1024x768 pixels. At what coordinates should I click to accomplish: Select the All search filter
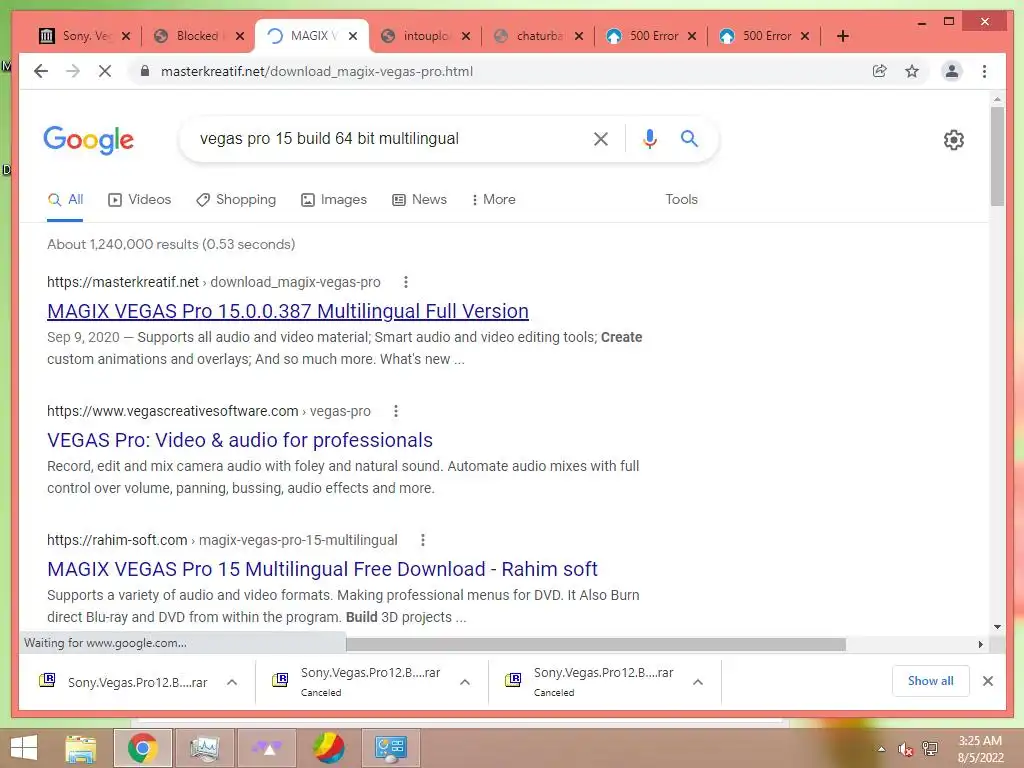[65, 199]
